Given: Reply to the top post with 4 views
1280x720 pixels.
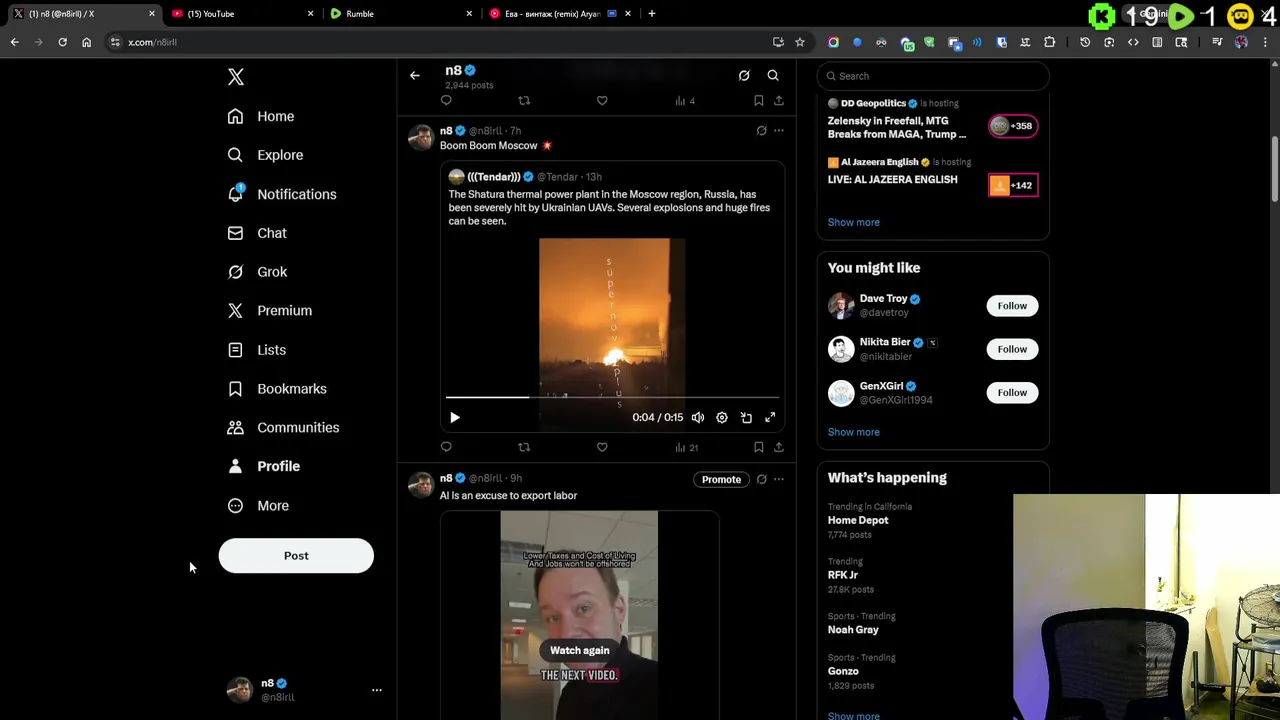Looking at the screenshot, I should pyautogui.click(x=446, y=101).
